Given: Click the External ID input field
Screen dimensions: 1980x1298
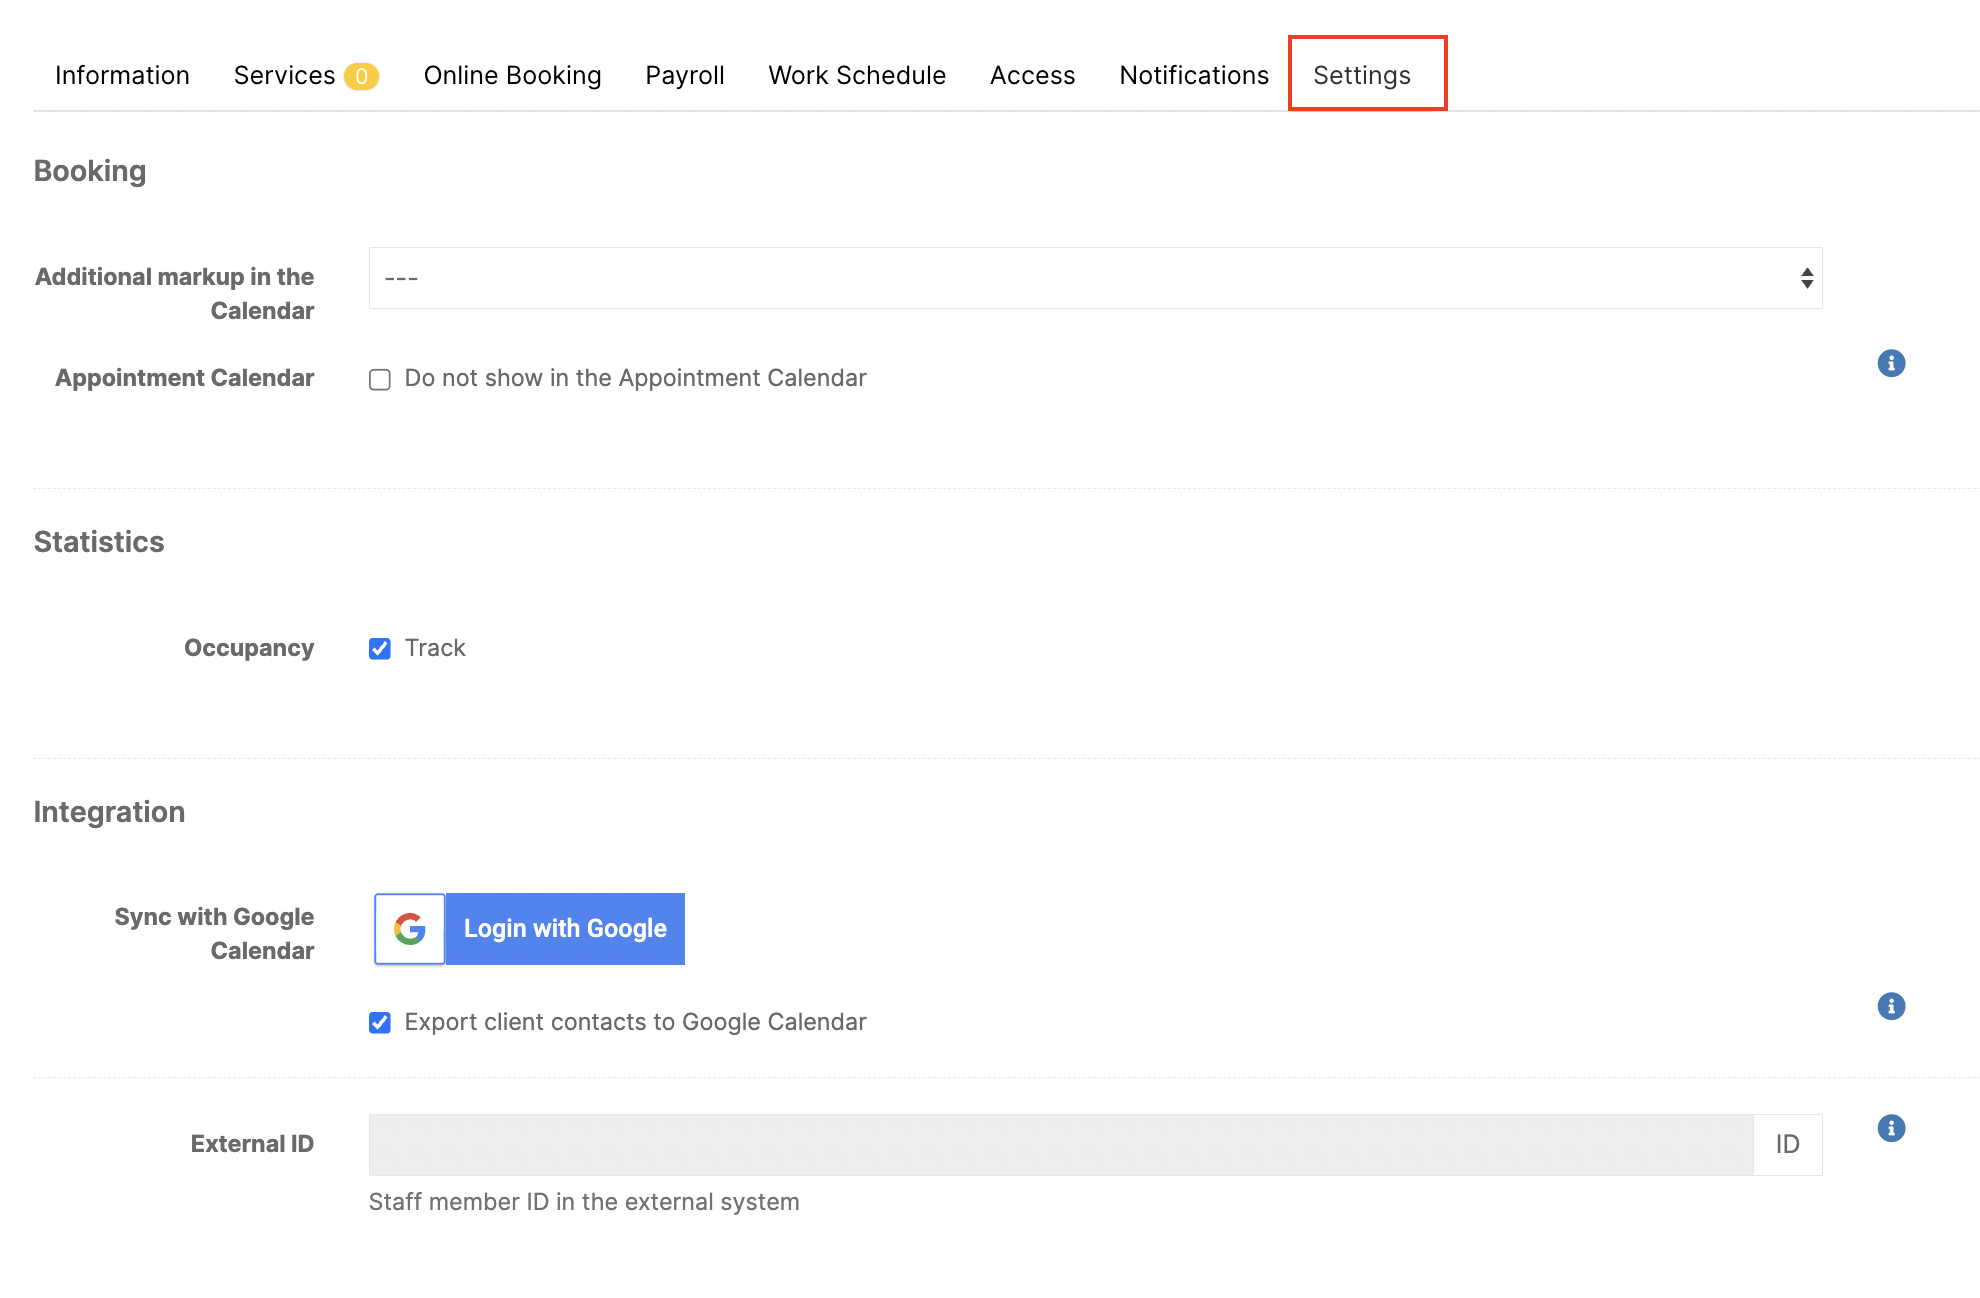Looking at the screenshot, I should 1060,1145.
